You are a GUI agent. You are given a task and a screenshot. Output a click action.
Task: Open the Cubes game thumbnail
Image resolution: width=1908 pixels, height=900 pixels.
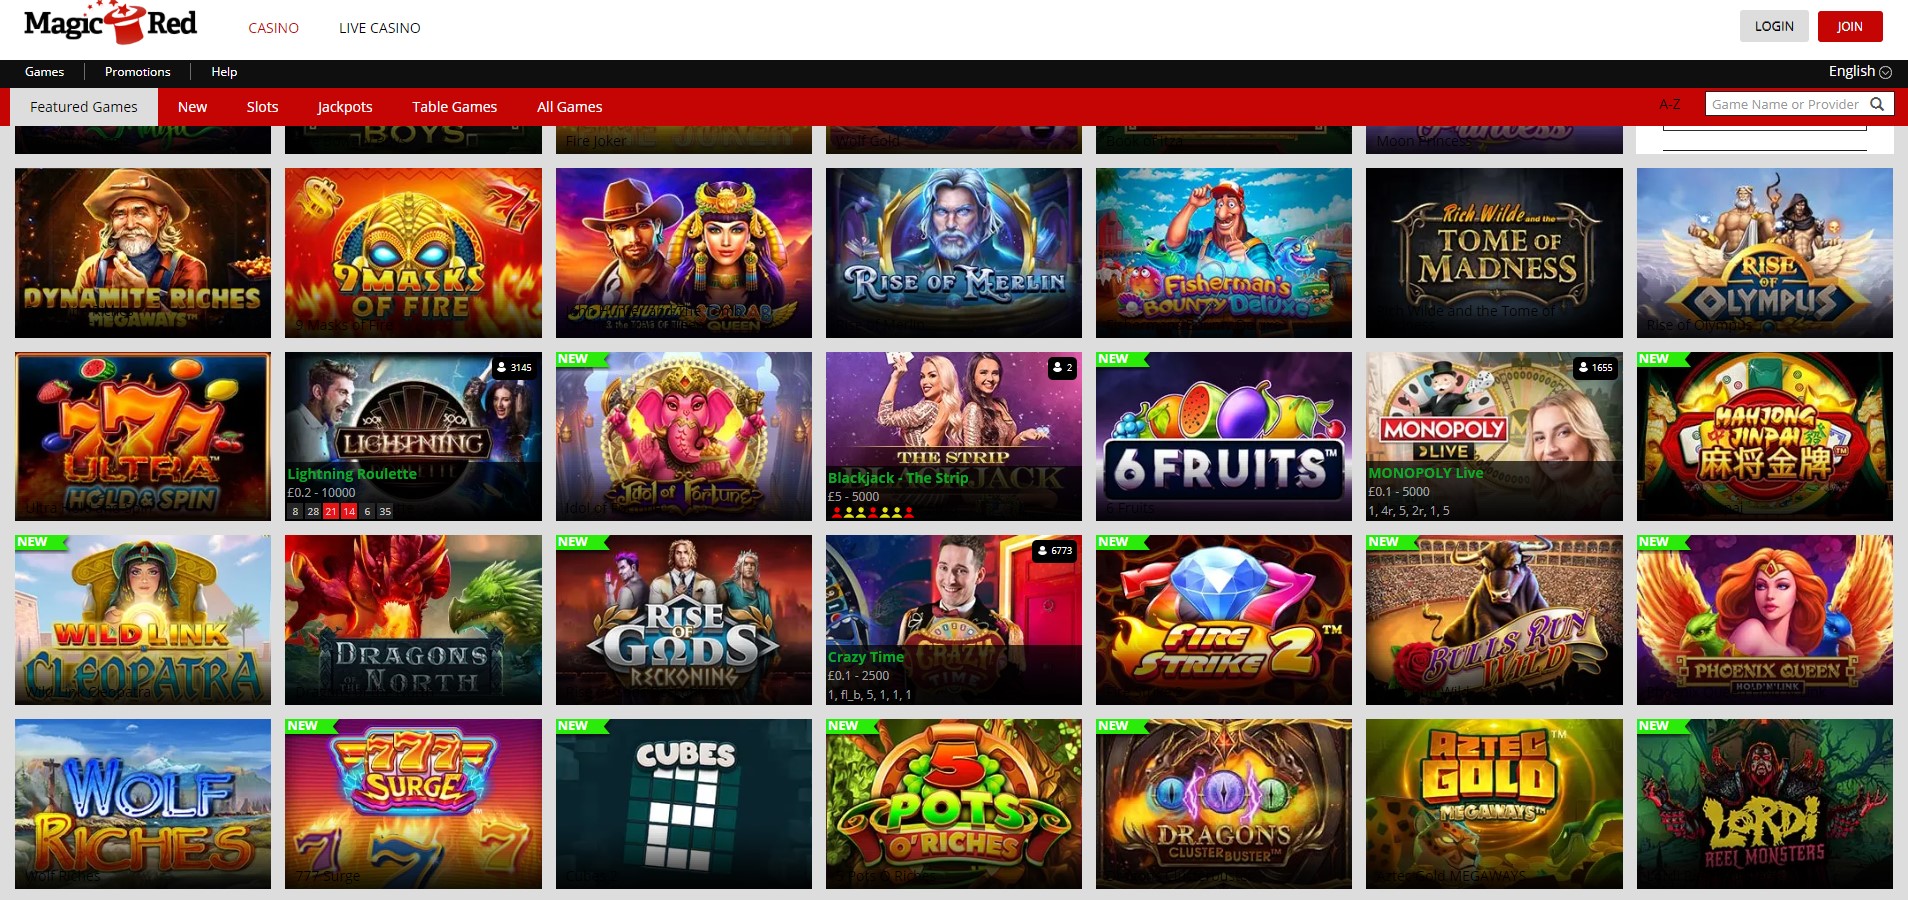(684, 804)
